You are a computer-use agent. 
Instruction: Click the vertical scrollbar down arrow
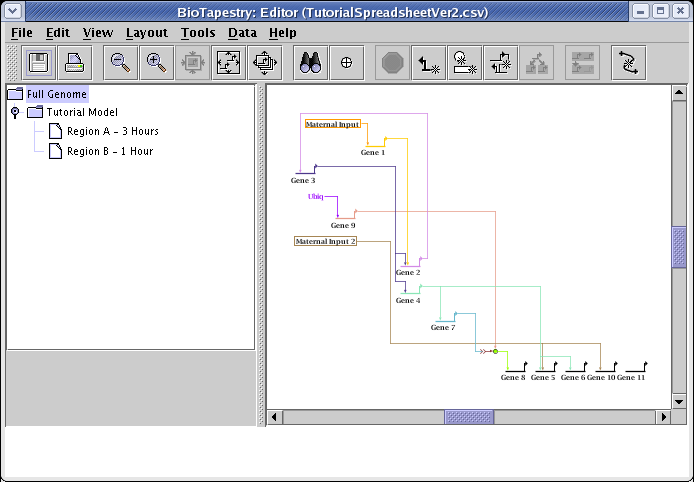point(679,401)
